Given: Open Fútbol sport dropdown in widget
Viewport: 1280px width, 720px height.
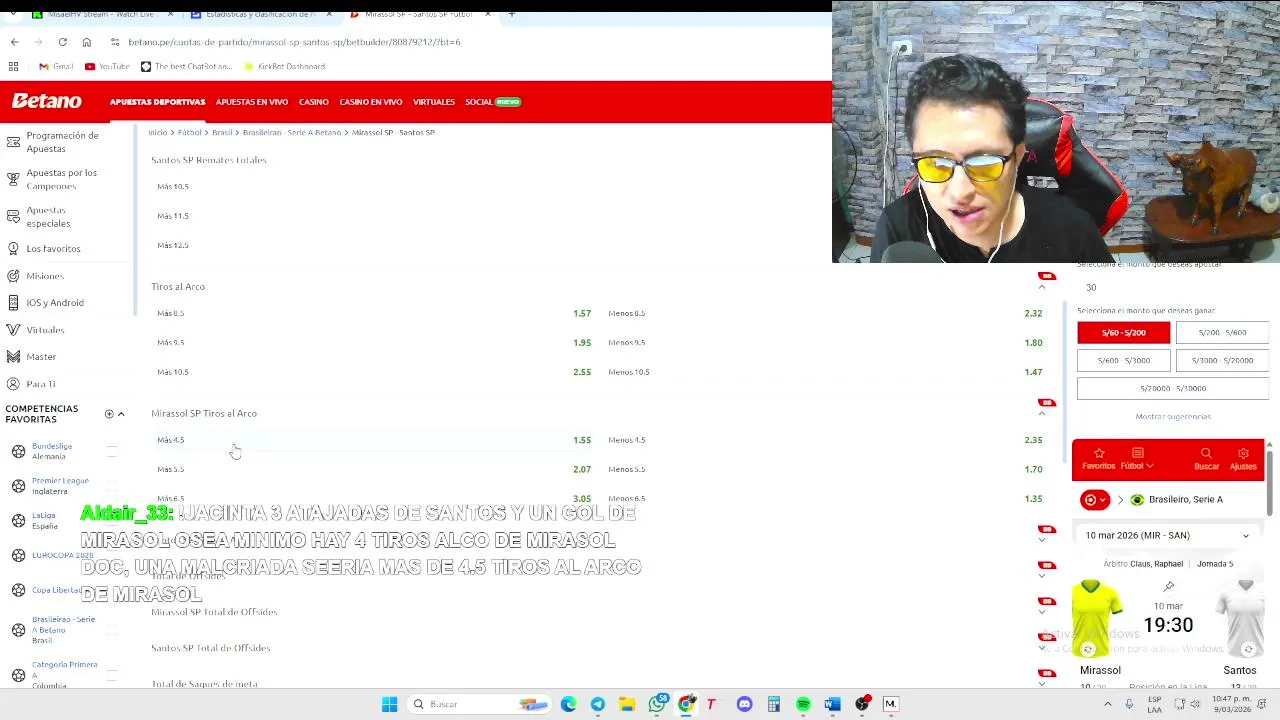Looking at the screenshot, I should pos(1137,459).
